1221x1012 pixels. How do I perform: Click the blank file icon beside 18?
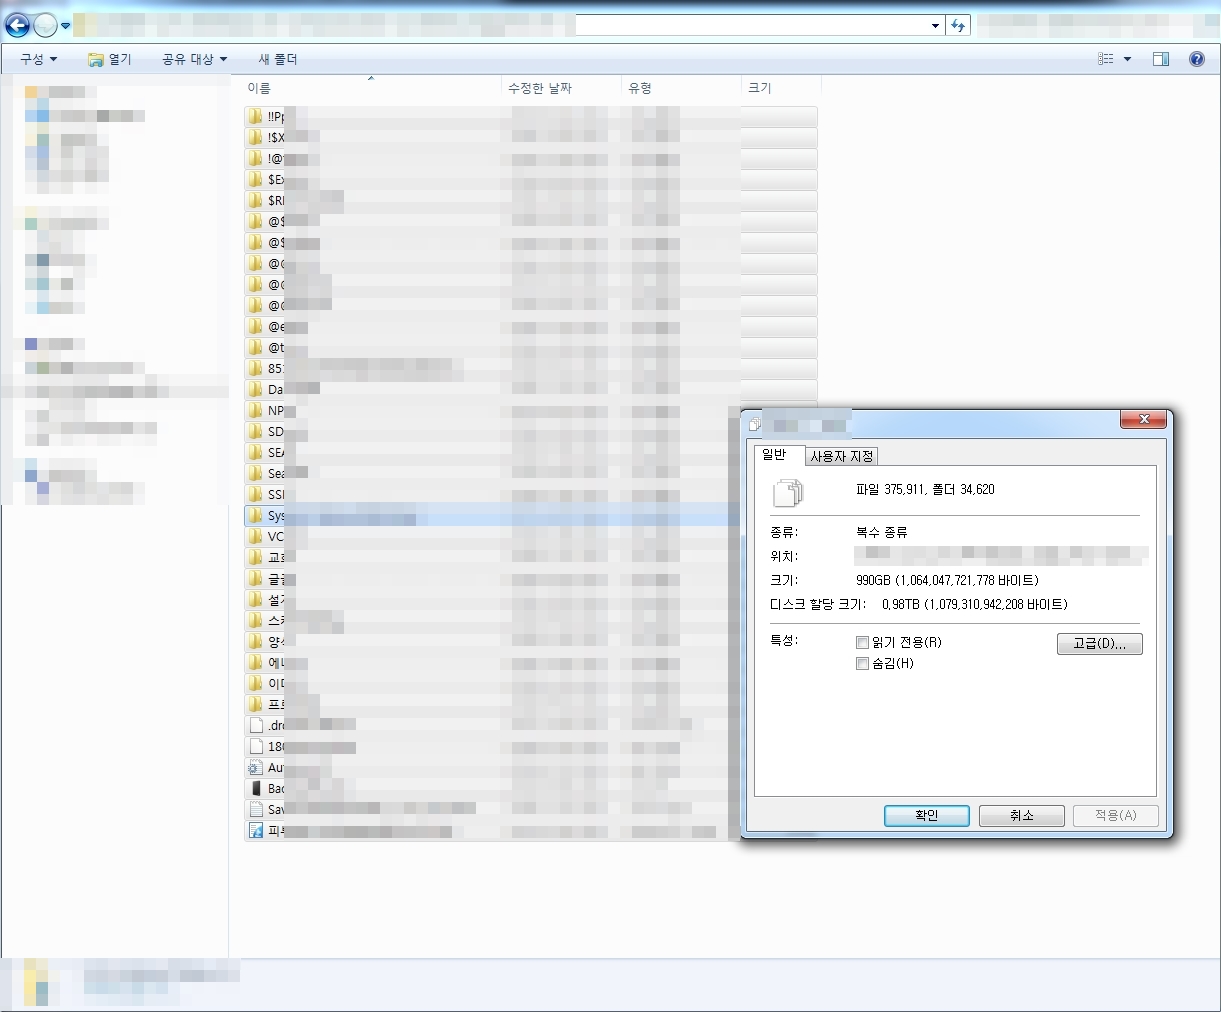255,746
